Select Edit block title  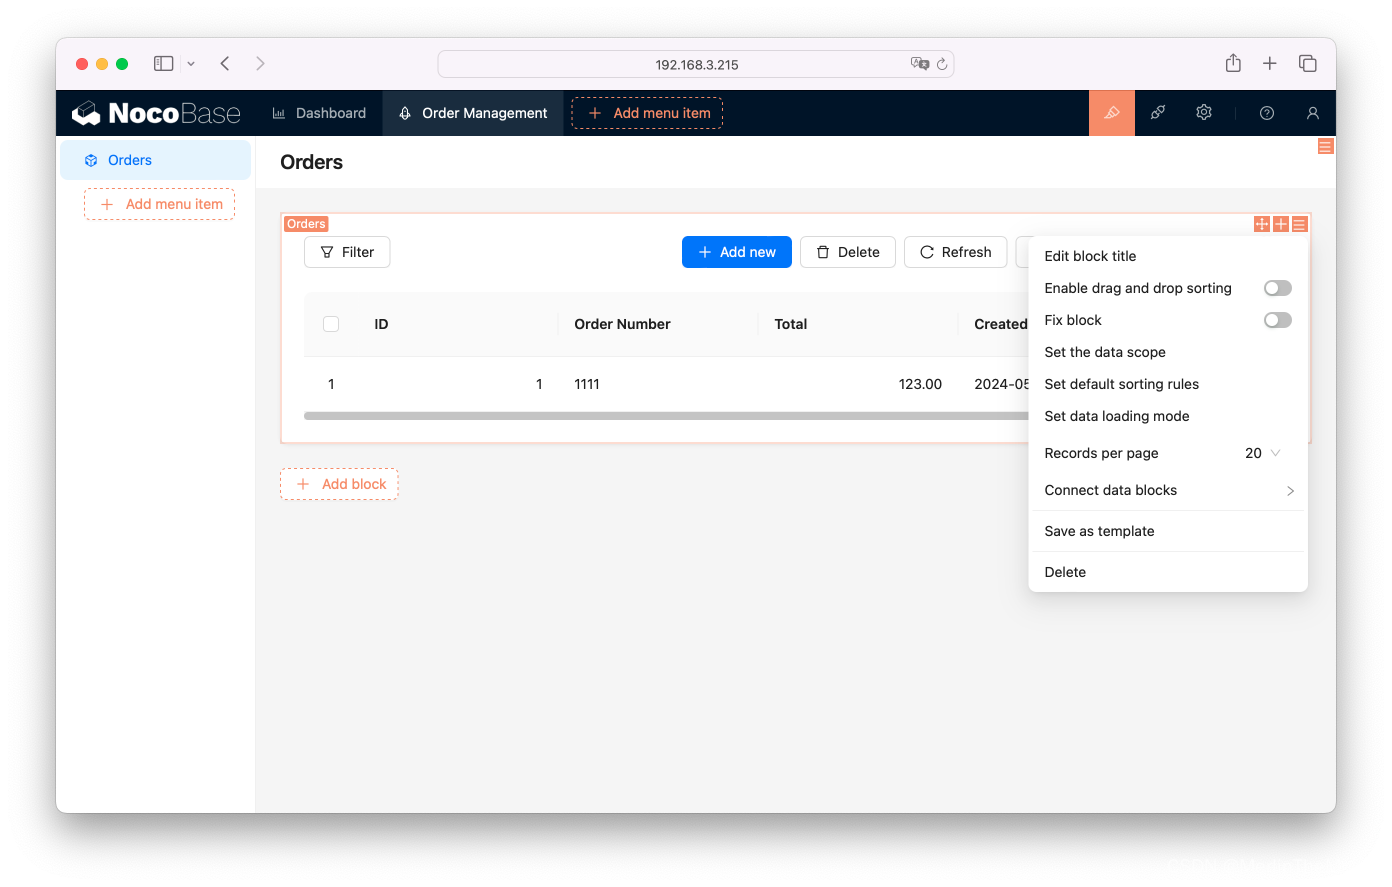point(1168,256)
